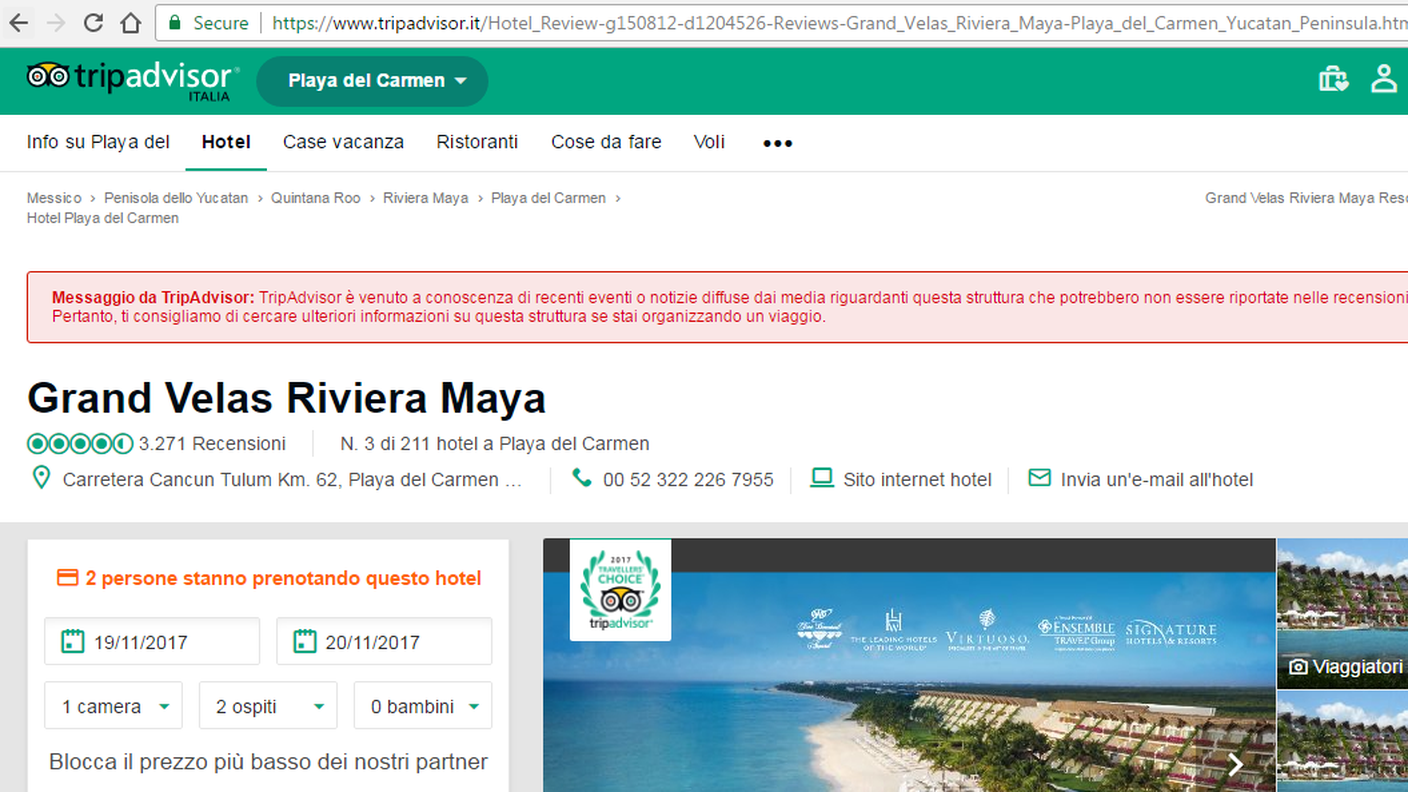Click the green phone icon
The height and width of the screenshot is (792, 1408).
click(x=582, y=478)
